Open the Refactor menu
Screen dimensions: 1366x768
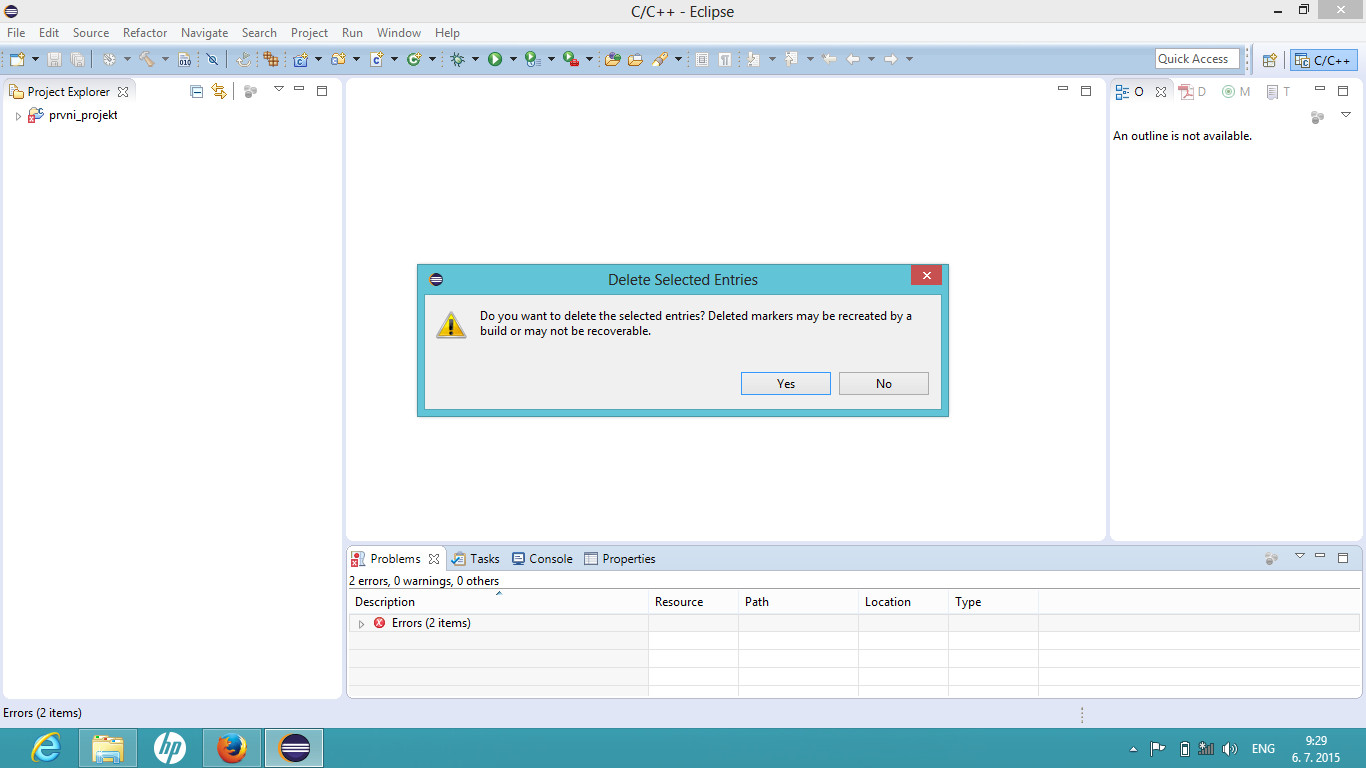[145, 33]
